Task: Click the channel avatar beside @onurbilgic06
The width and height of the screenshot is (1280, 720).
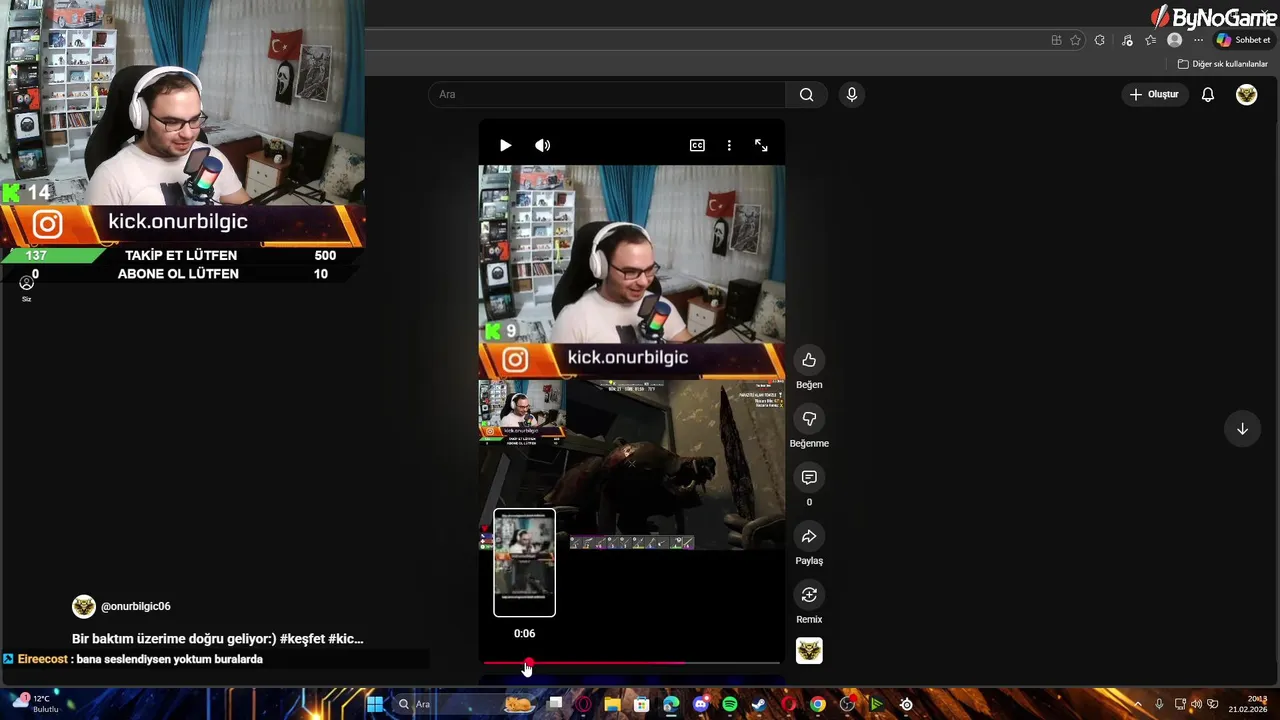Action: [x=84, y=606]
